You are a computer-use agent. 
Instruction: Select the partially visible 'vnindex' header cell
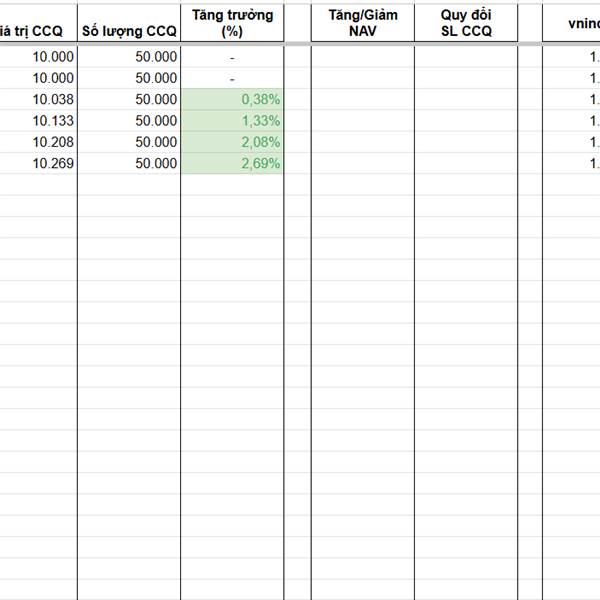point(571,23)
